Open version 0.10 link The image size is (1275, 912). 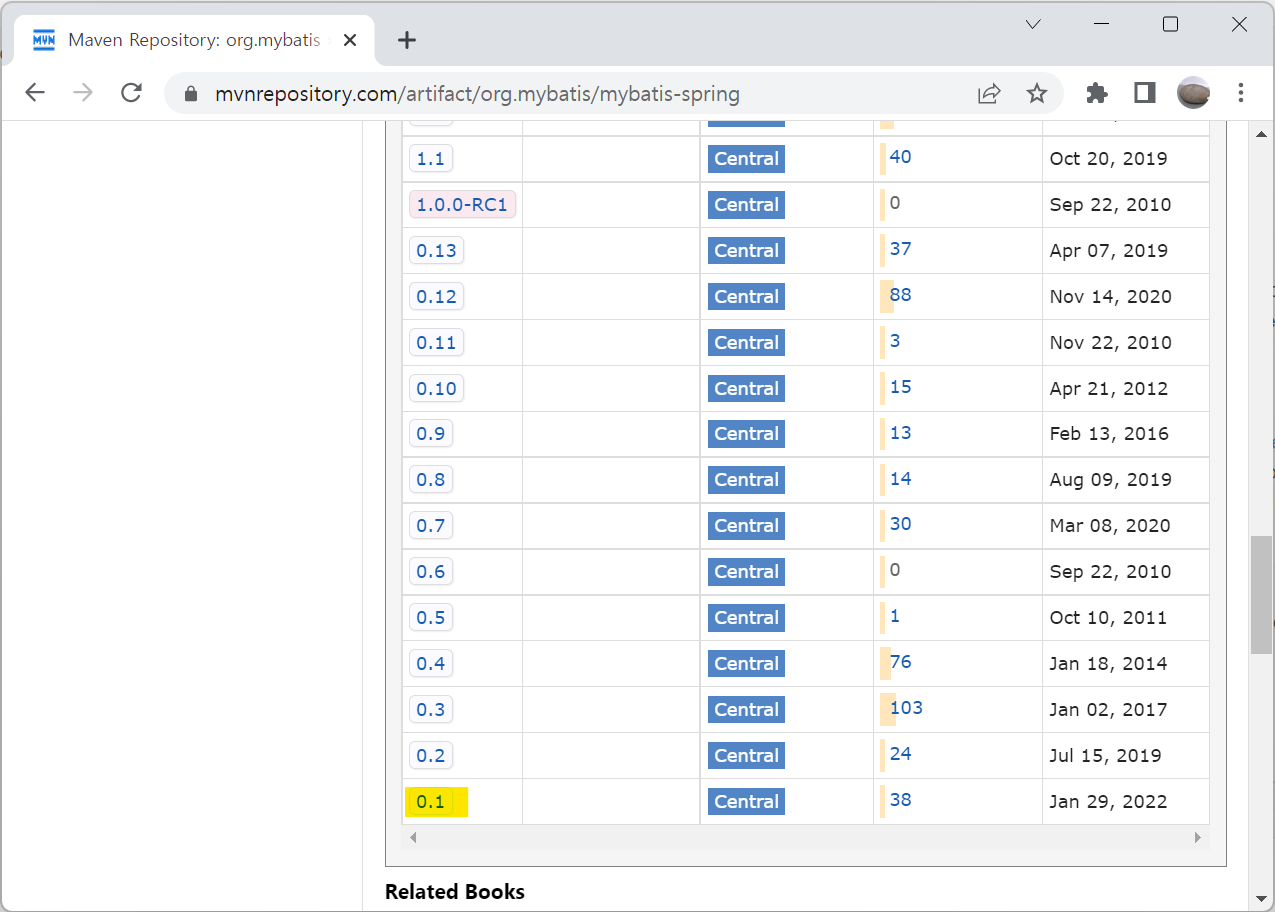pyautogui.click(x=436, y=389)
